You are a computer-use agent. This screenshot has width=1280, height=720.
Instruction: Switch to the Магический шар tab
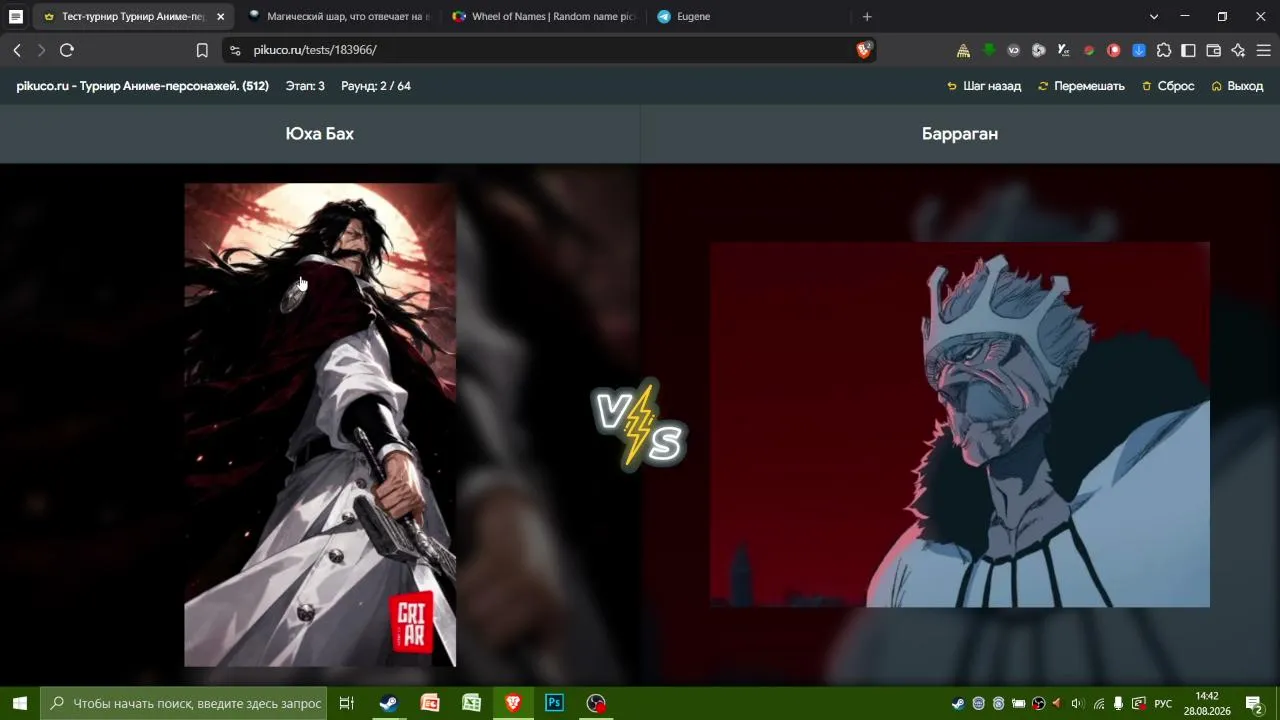click(x=338, y=17)
